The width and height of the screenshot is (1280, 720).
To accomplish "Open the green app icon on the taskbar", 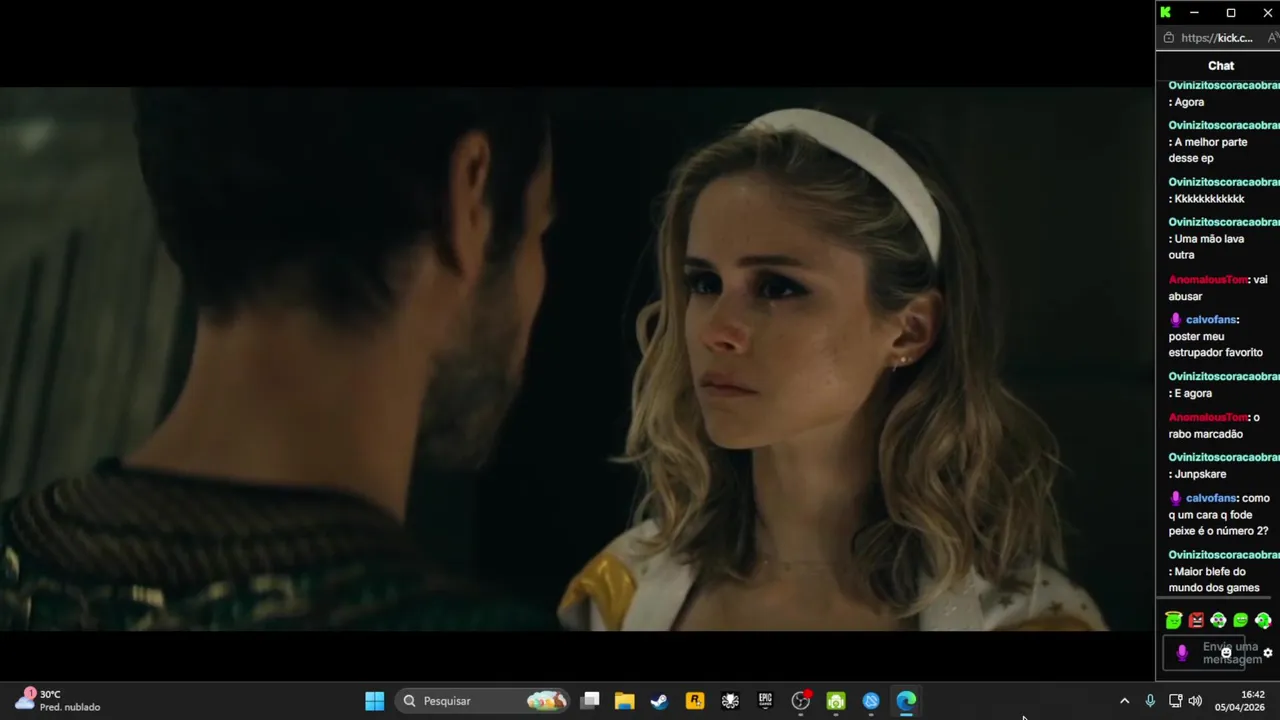I will click(836, 701).
